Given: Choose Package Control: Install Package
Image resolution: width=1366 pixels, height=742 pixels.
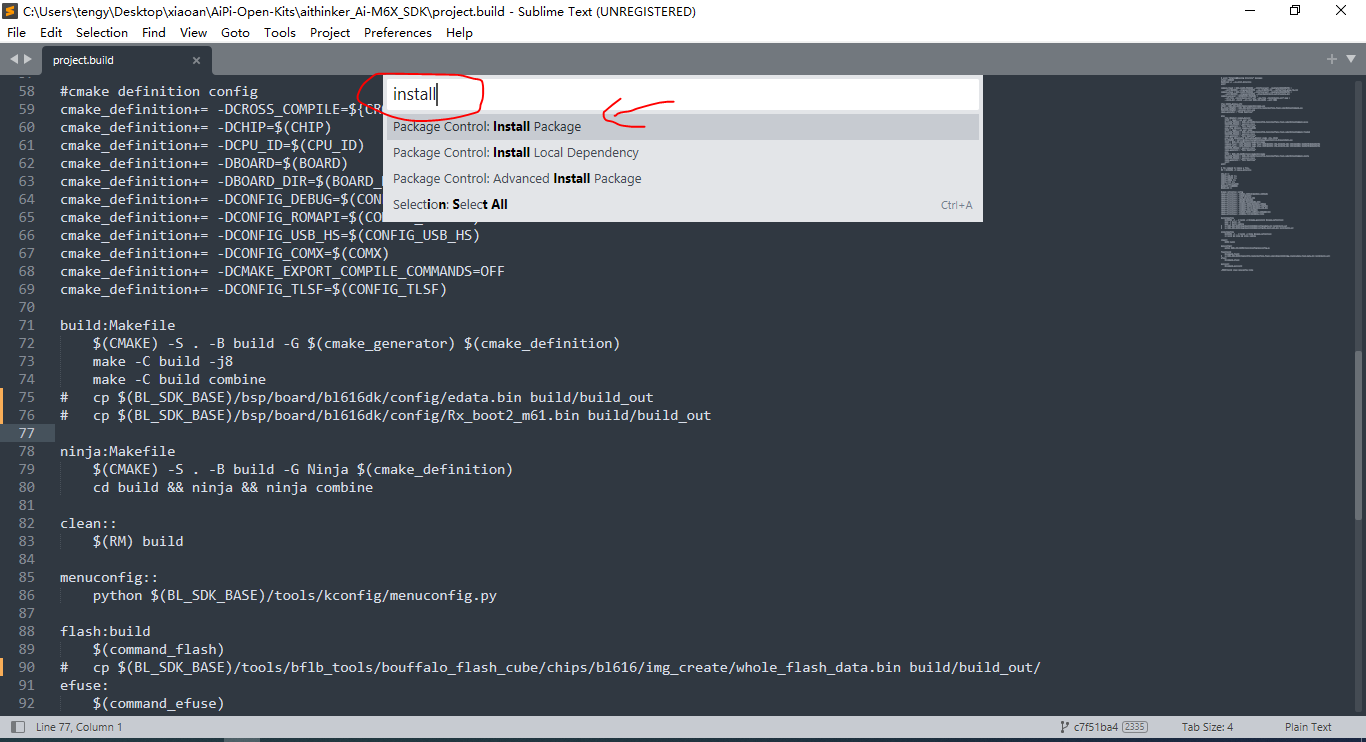Looking at the screenshot, I should [683, 127].
